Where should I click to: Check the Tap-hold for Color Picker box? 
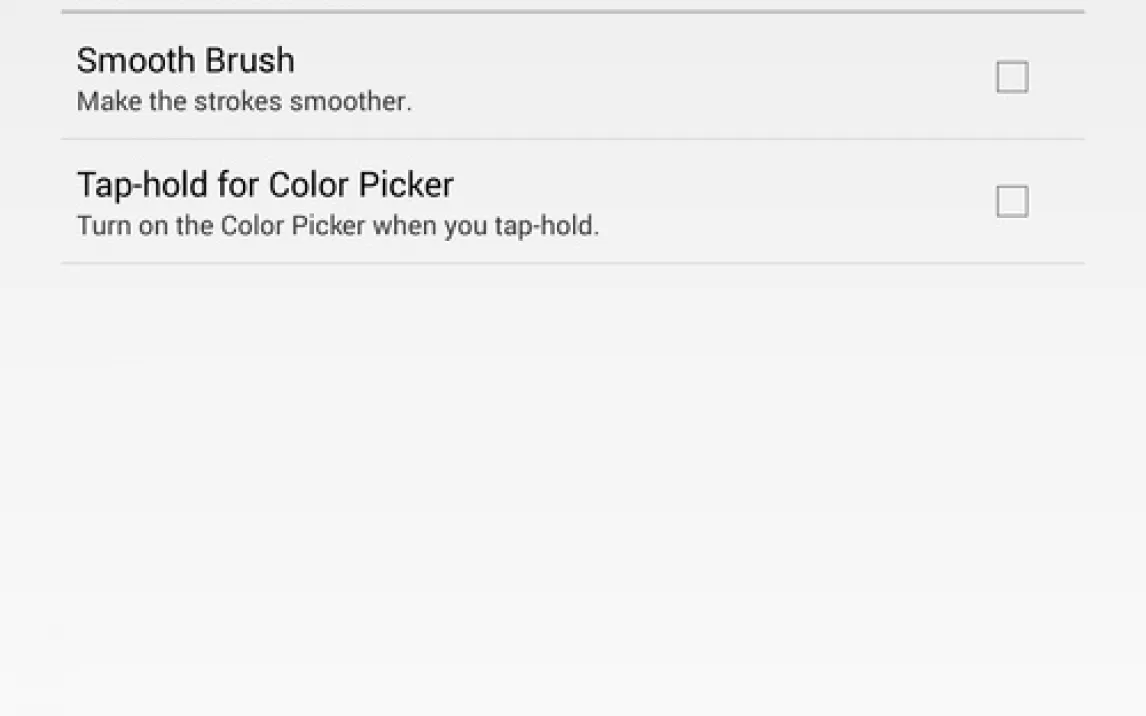1012,202
